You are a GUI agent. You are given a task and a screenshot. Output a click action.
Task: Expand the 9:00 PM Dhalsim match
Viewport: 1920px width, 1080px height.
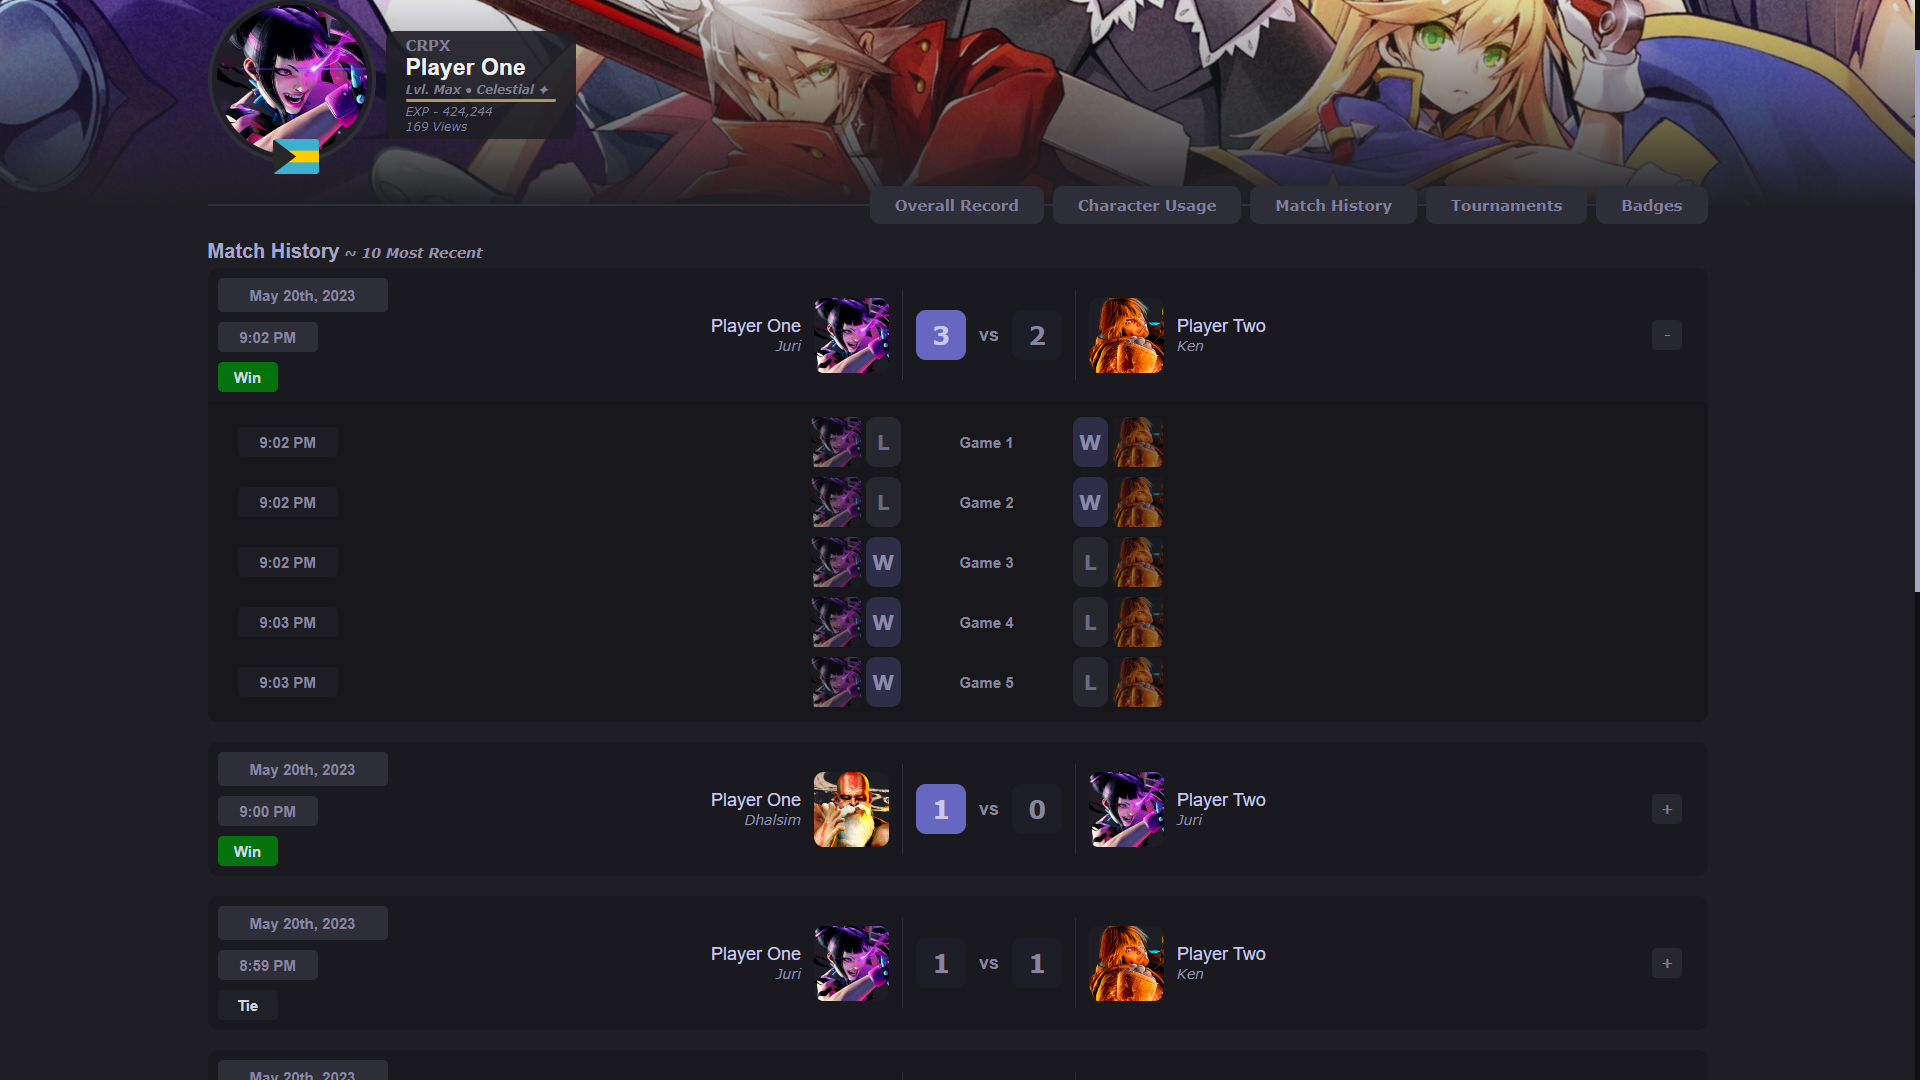[x=1666, y=809]
